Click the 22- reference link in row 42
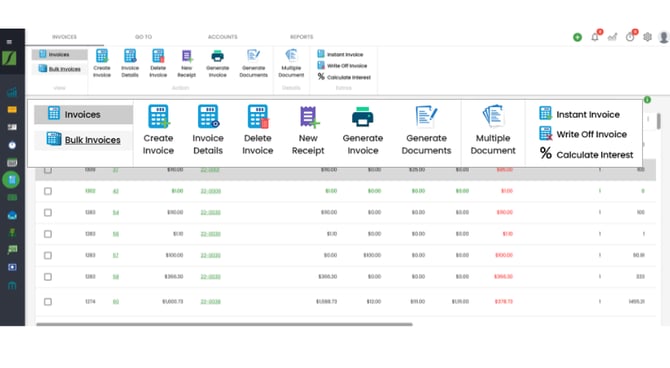This screenshot has height=368, width=670. pyautogui.click(x=211, y=191)
